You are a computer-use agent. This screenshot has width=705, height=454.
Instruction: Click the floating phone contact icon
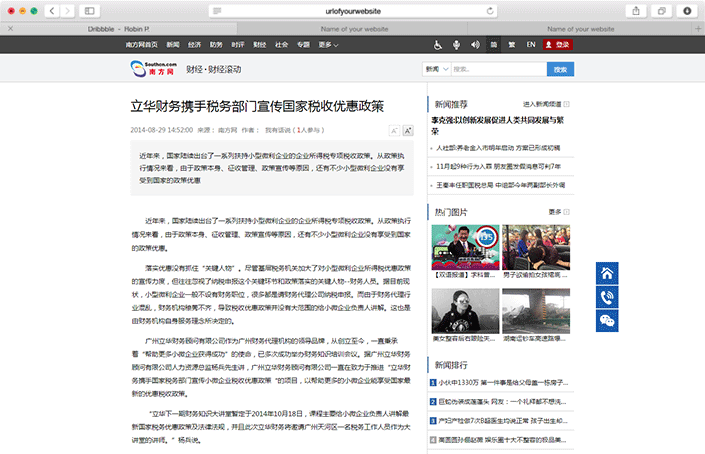[607, 297]
